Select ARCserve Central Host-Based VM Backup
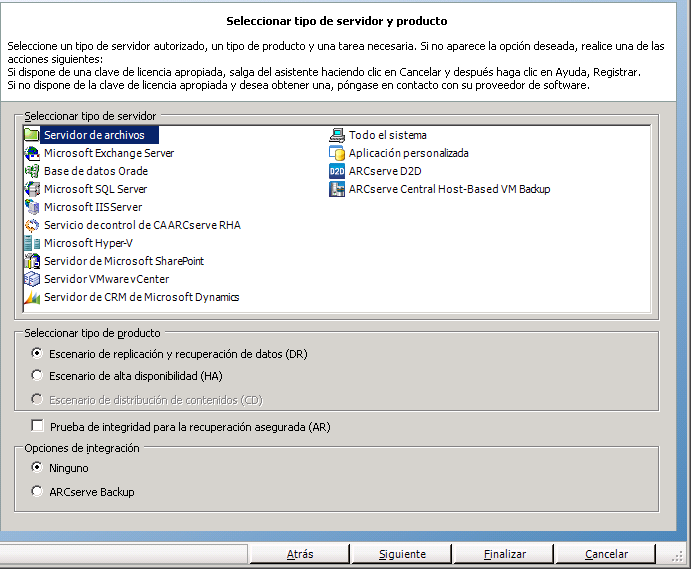The height and width of the screenshot is (569, 691). click(x=450, y=189)
